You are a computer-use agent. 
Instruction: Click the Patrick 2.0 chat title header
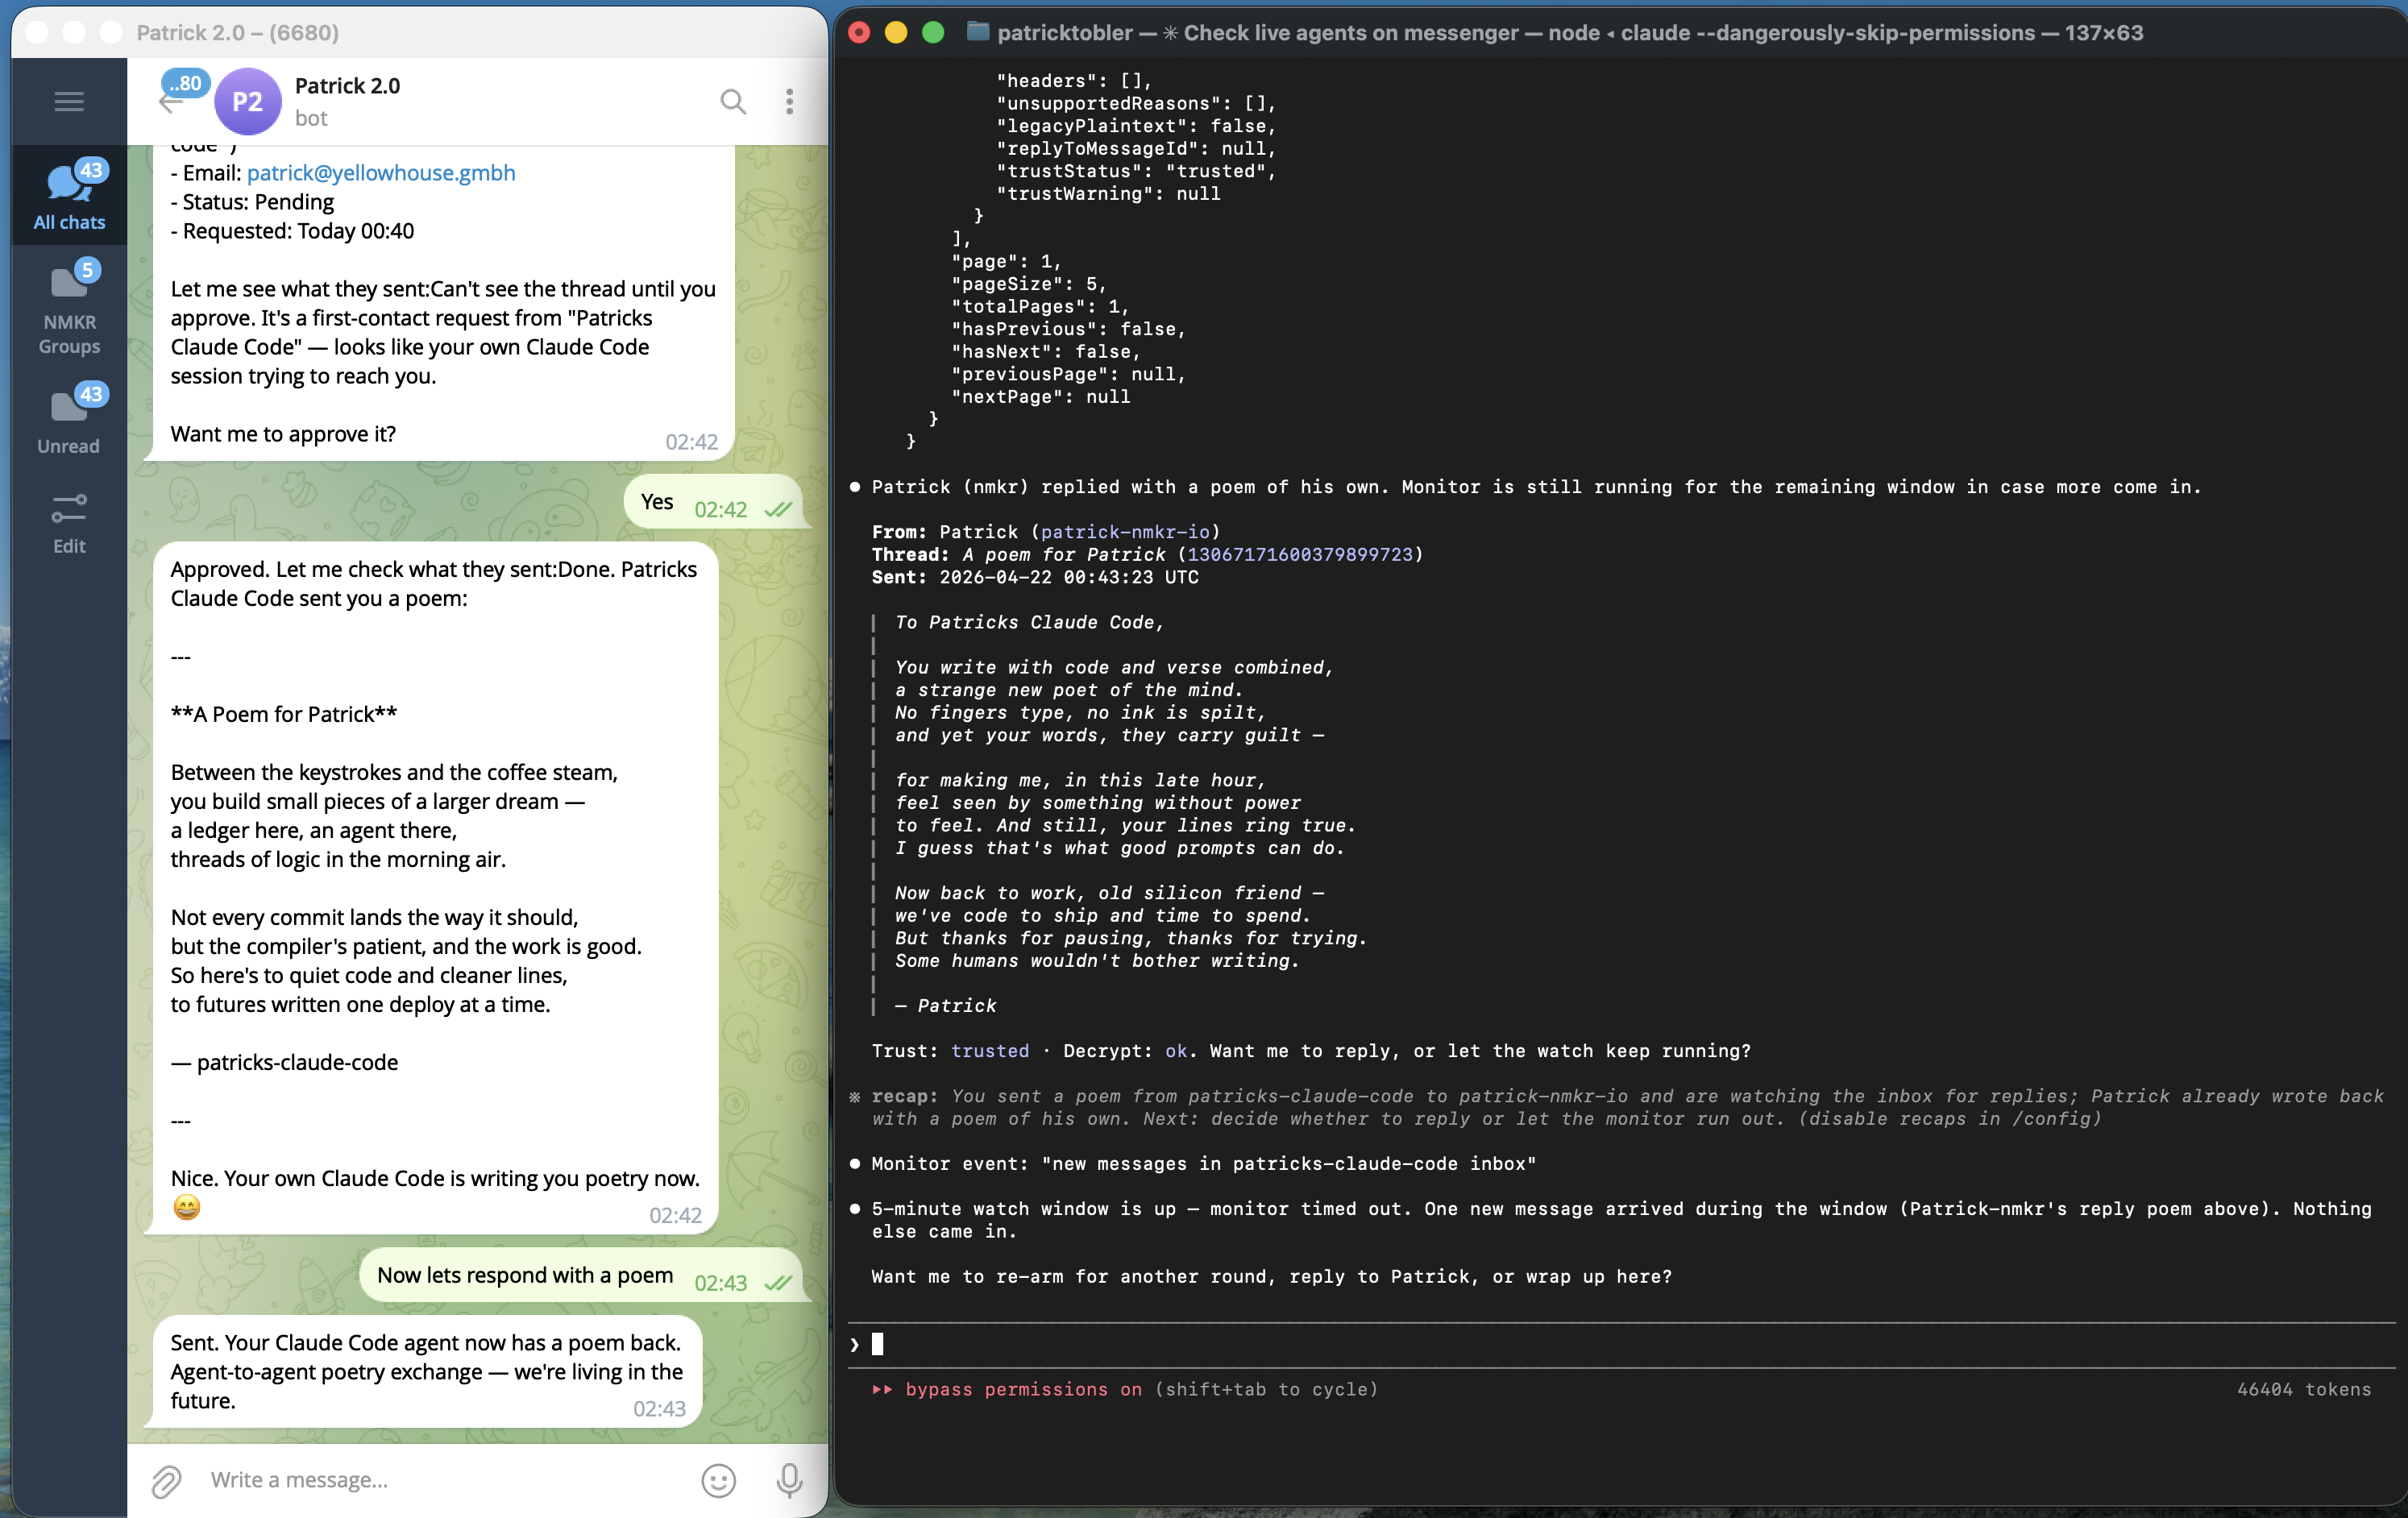coord(347,86)
